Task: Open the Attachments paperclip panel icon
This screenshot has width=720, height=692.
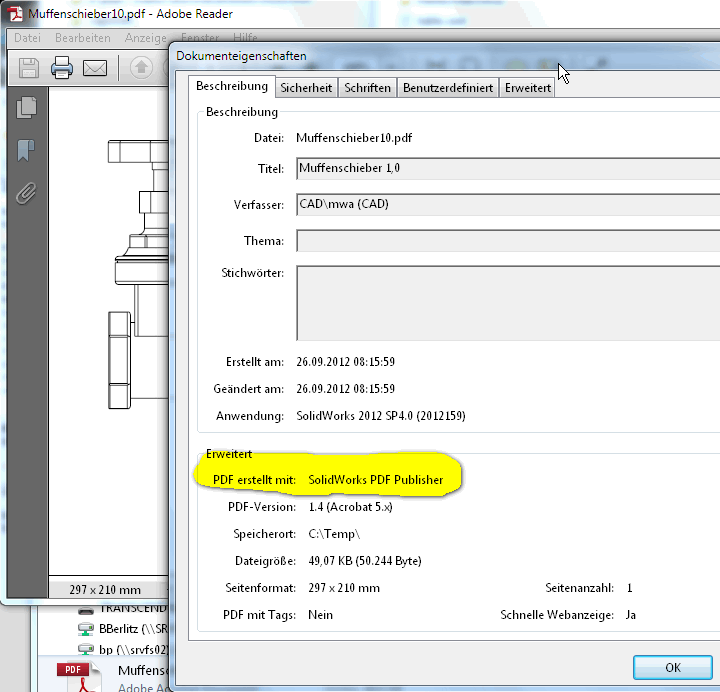Action: tap(26, 193)
